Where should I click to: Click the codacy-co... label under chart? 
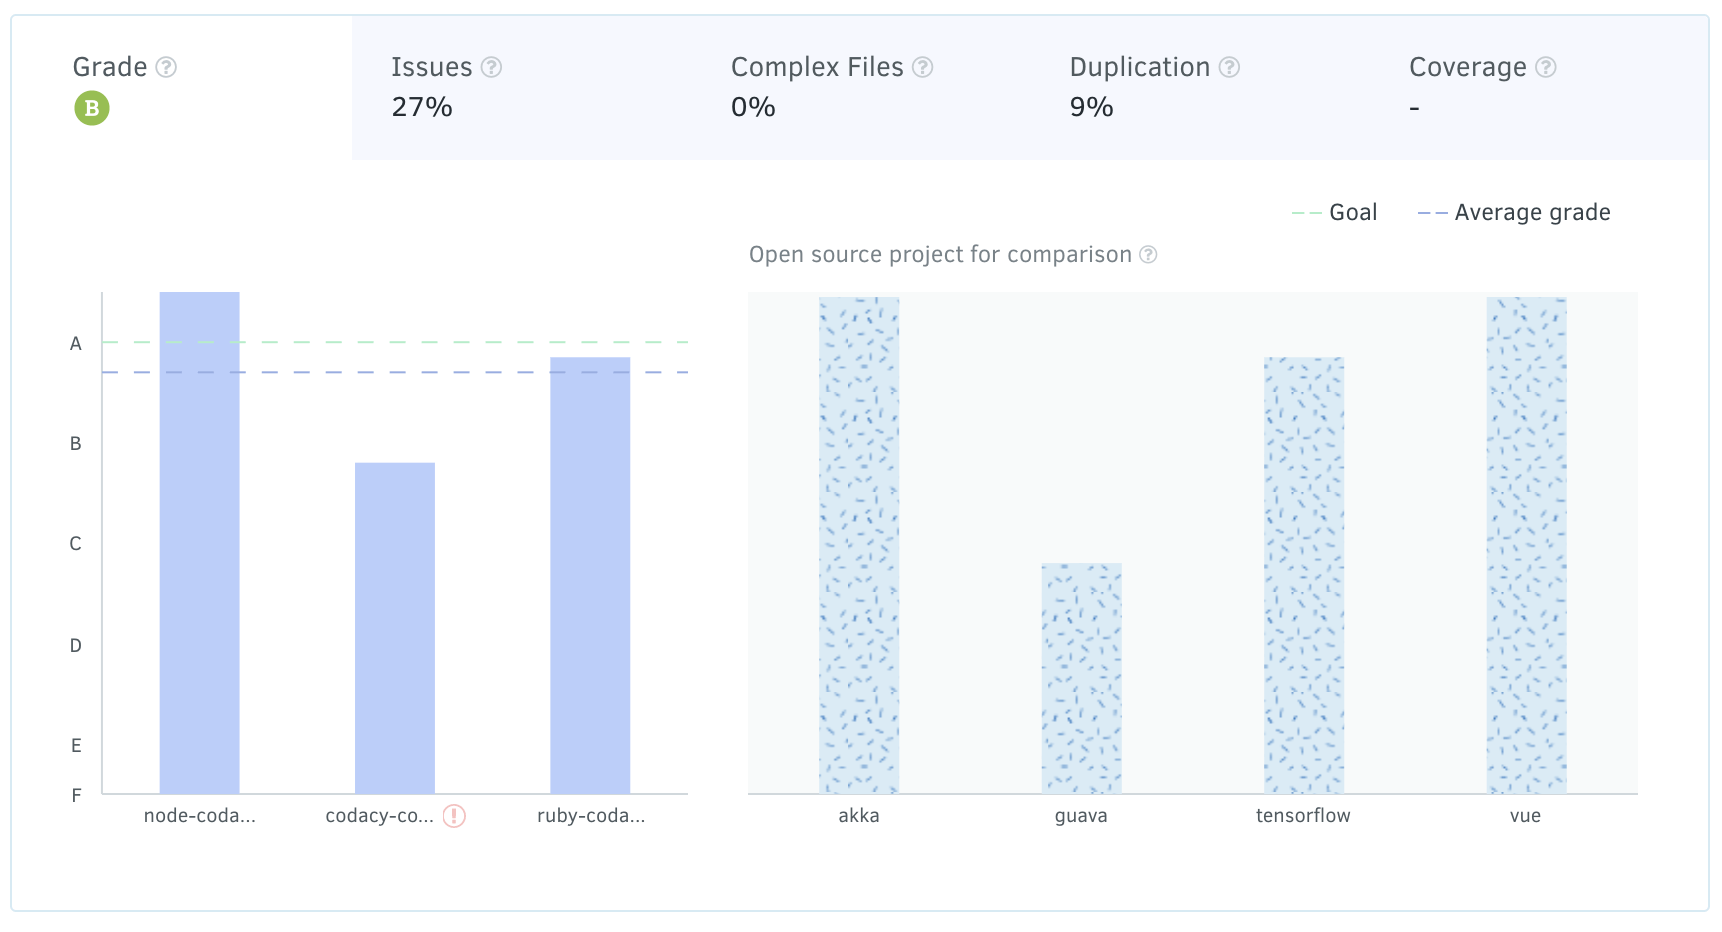(x=379, y=816)
